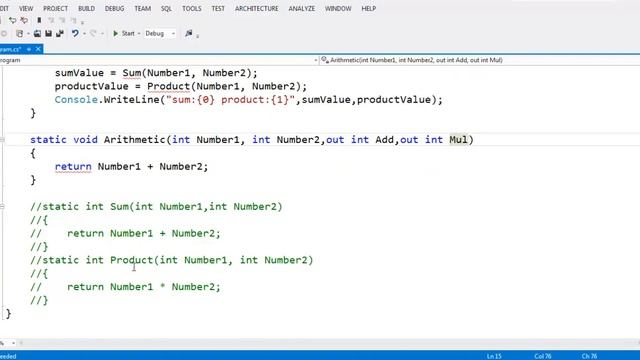Open the ANALYZE menu
The height and width of the screenshot is (360, 640).
pos(302,8)
